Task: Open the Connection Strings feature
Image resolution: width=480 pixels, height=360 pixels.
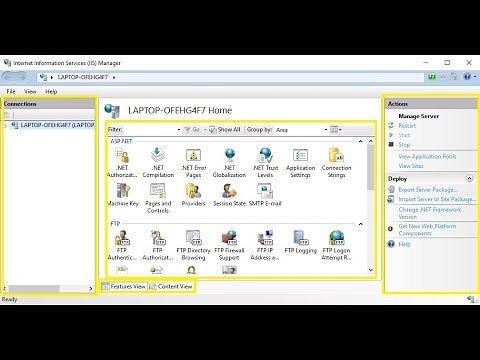Action: point(336,163)
